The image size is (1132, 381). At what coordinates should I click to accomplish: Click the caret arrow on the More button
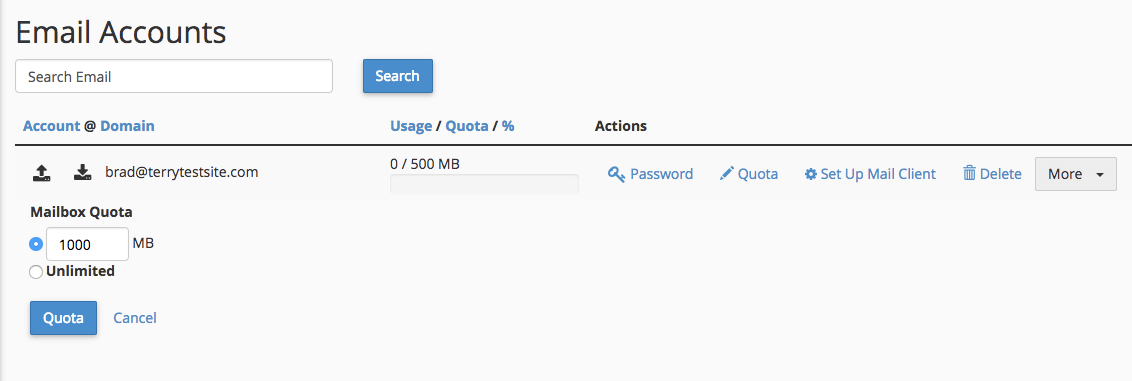pyautogui.click(x=1100, y=175)
